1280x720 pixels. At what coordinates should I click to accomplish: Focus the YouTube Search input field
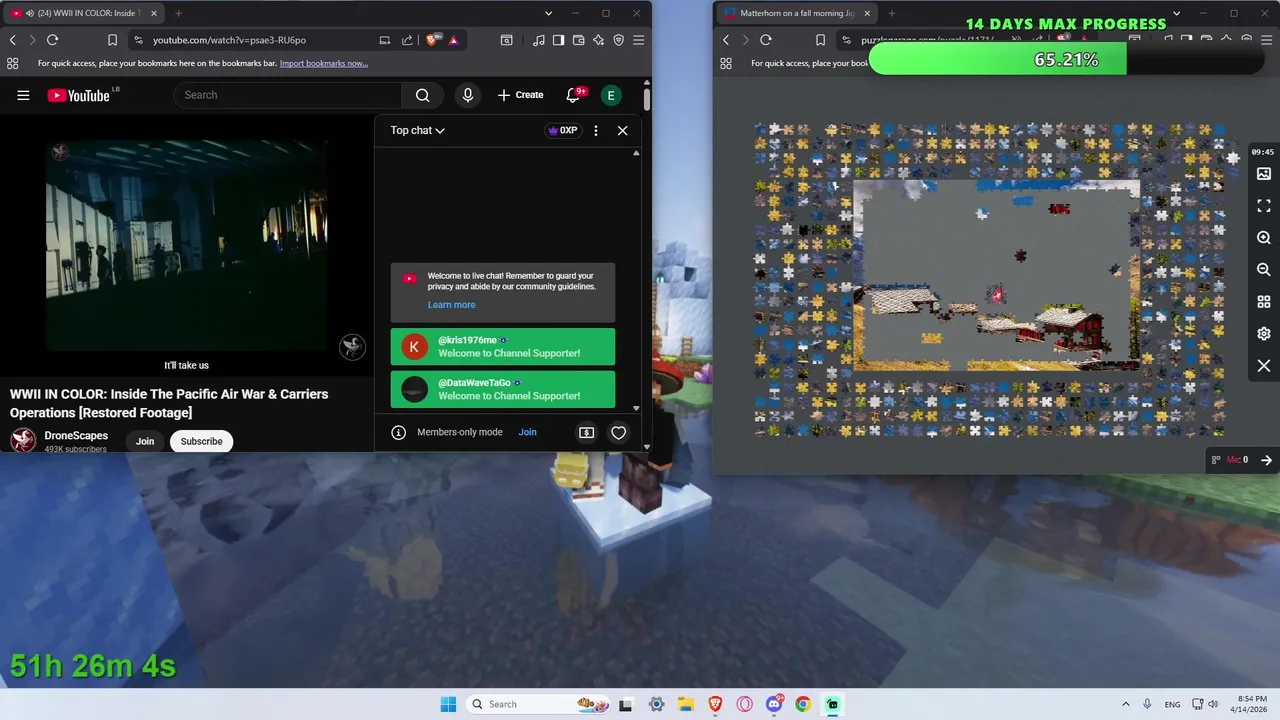pyautogui.click(x=288, y=95)
